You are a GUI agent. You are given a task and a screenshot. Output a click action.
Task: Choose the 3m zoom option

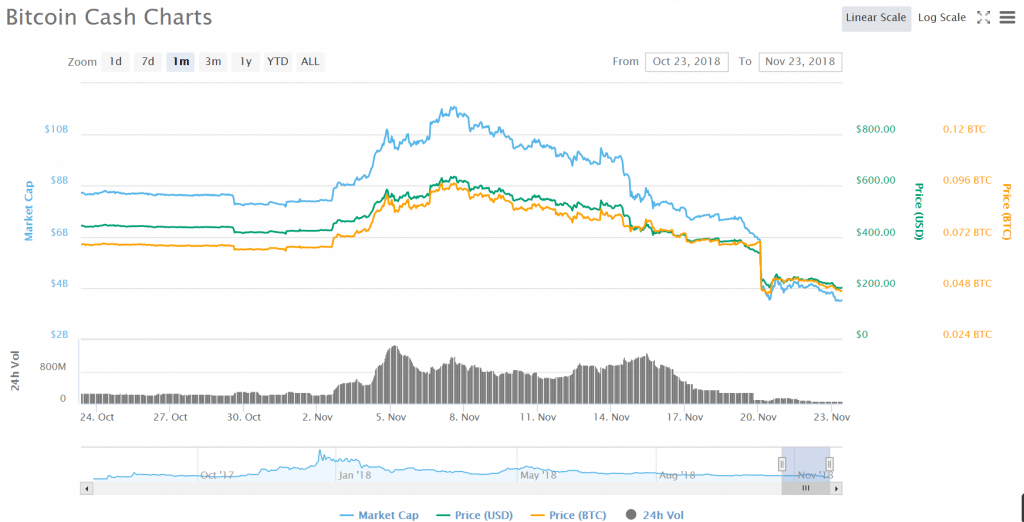(x=213, y=62)
